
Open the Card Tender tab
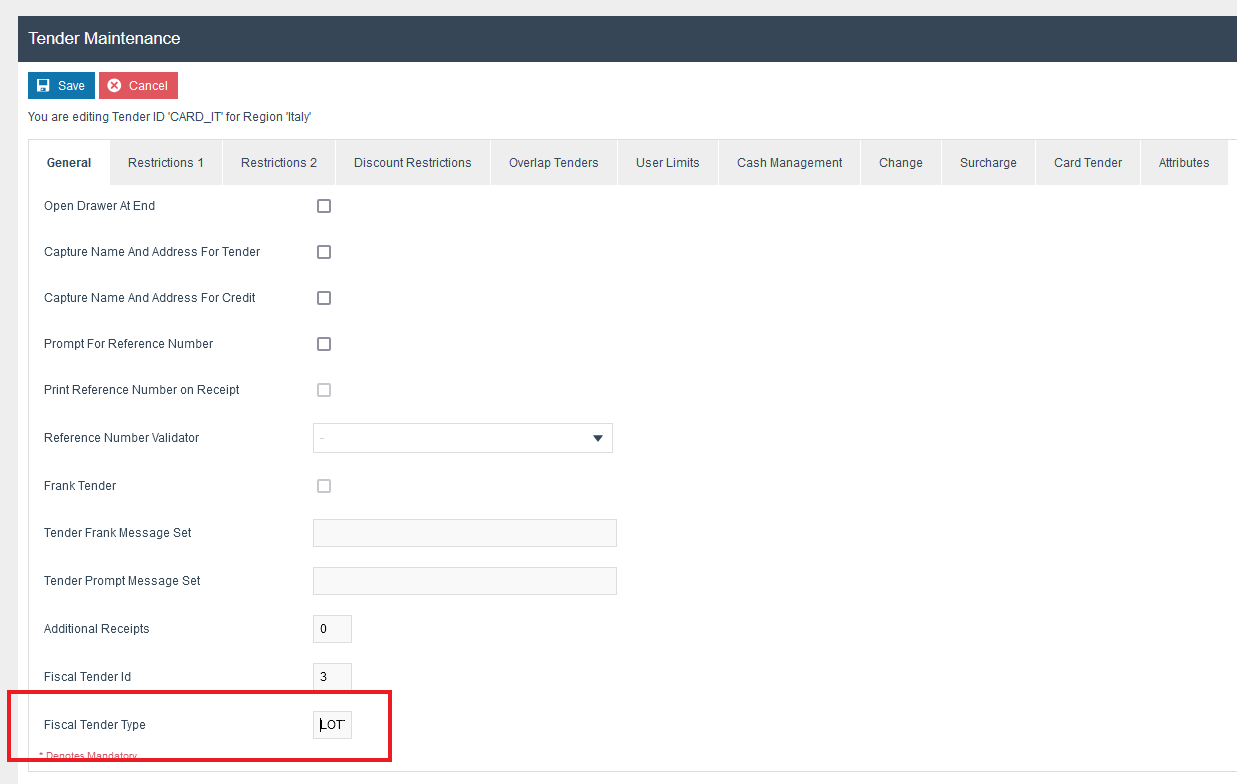1088,163
